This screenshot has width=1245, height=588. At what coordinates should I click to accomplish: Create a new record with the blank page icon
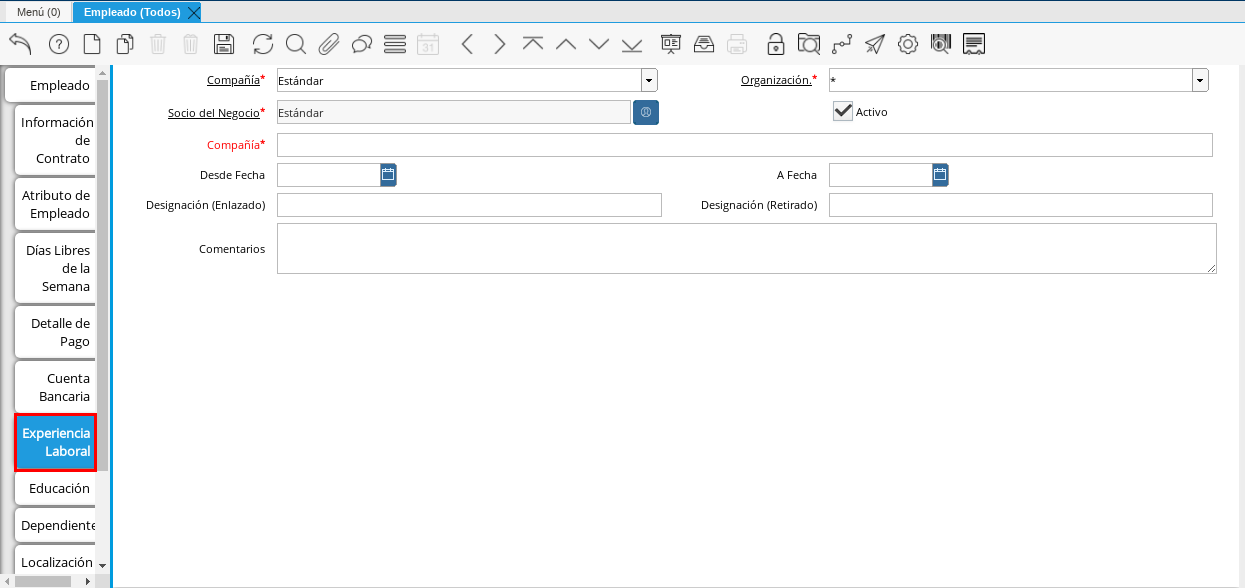pos(92,44)
